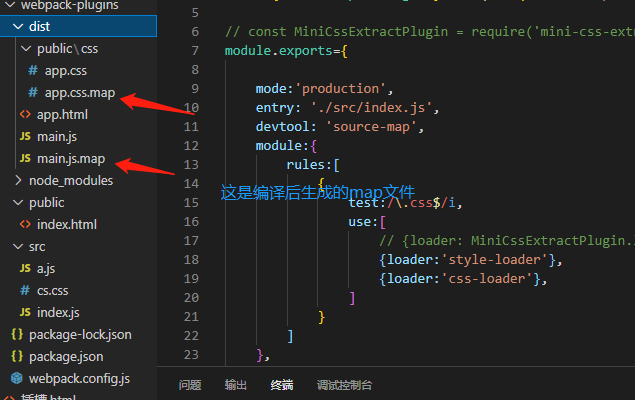Image resolution: width=635 pixels, height=400 pixels.
Task: Open a.js in src folder
Action: (x=46, y=269)
